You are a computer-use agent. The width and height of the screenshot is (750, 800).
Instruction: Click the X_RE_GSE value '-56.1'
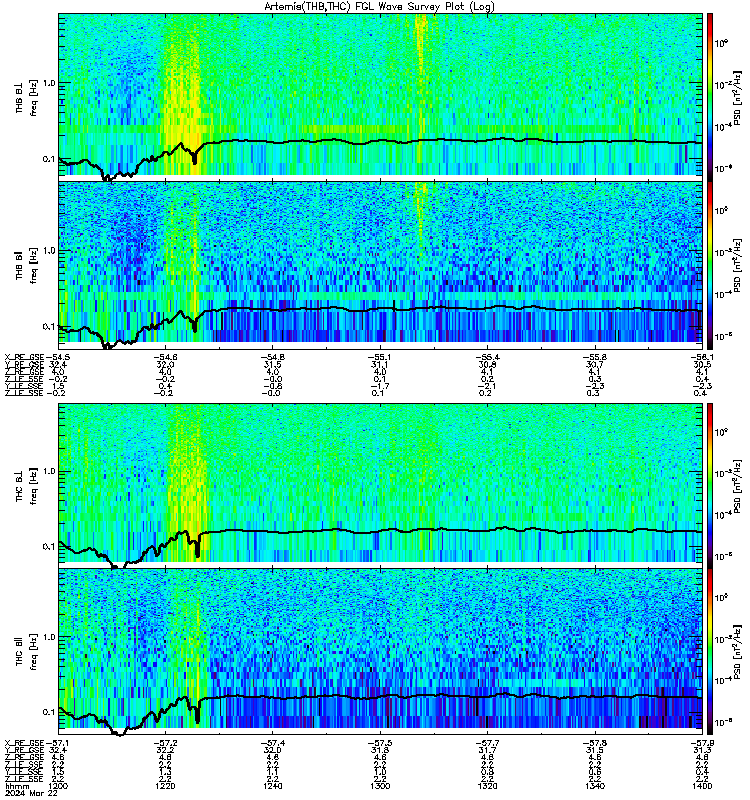tap(702, 358)
